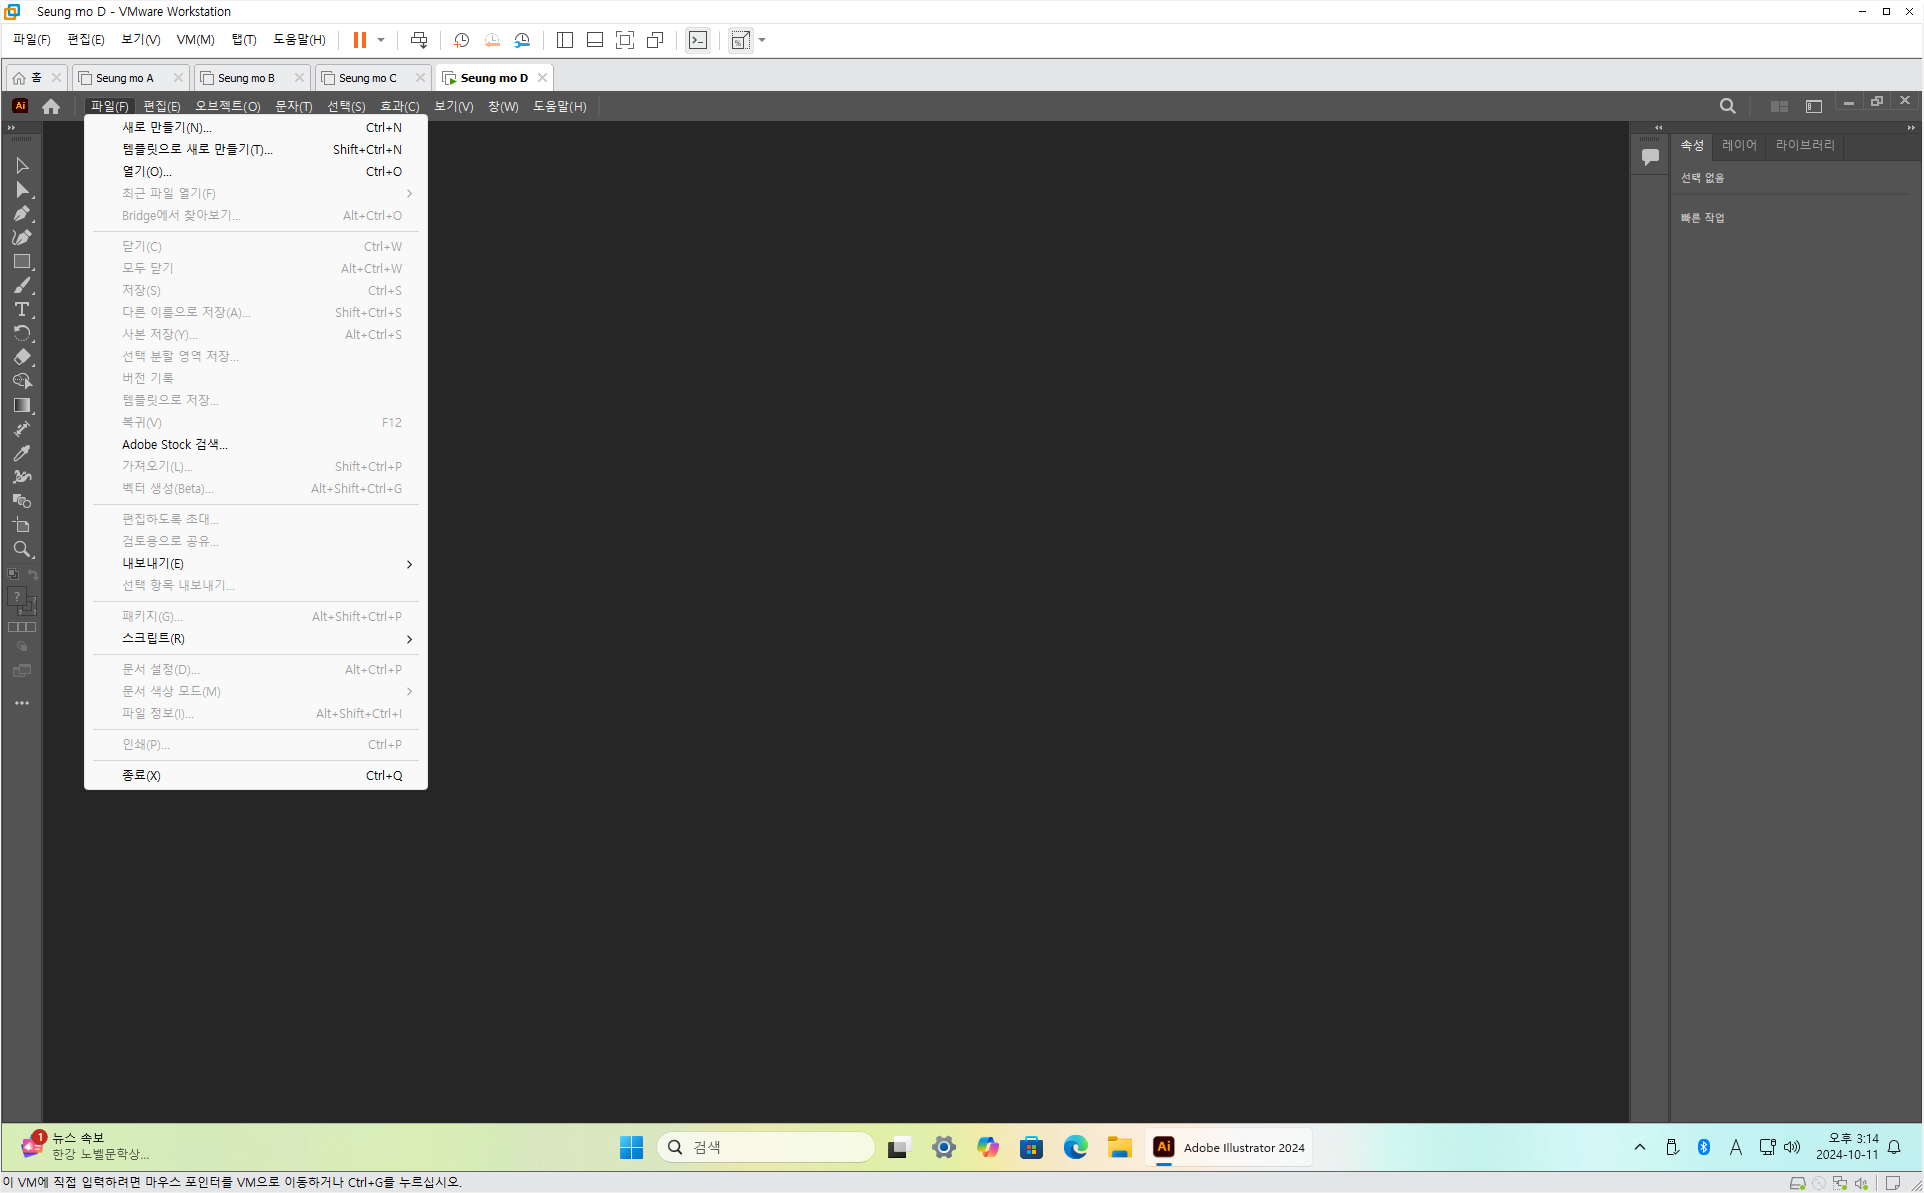Click the Windows taskbar search field
The width and height of the screenshot is (1924, 1193).
click(766, 1147)
